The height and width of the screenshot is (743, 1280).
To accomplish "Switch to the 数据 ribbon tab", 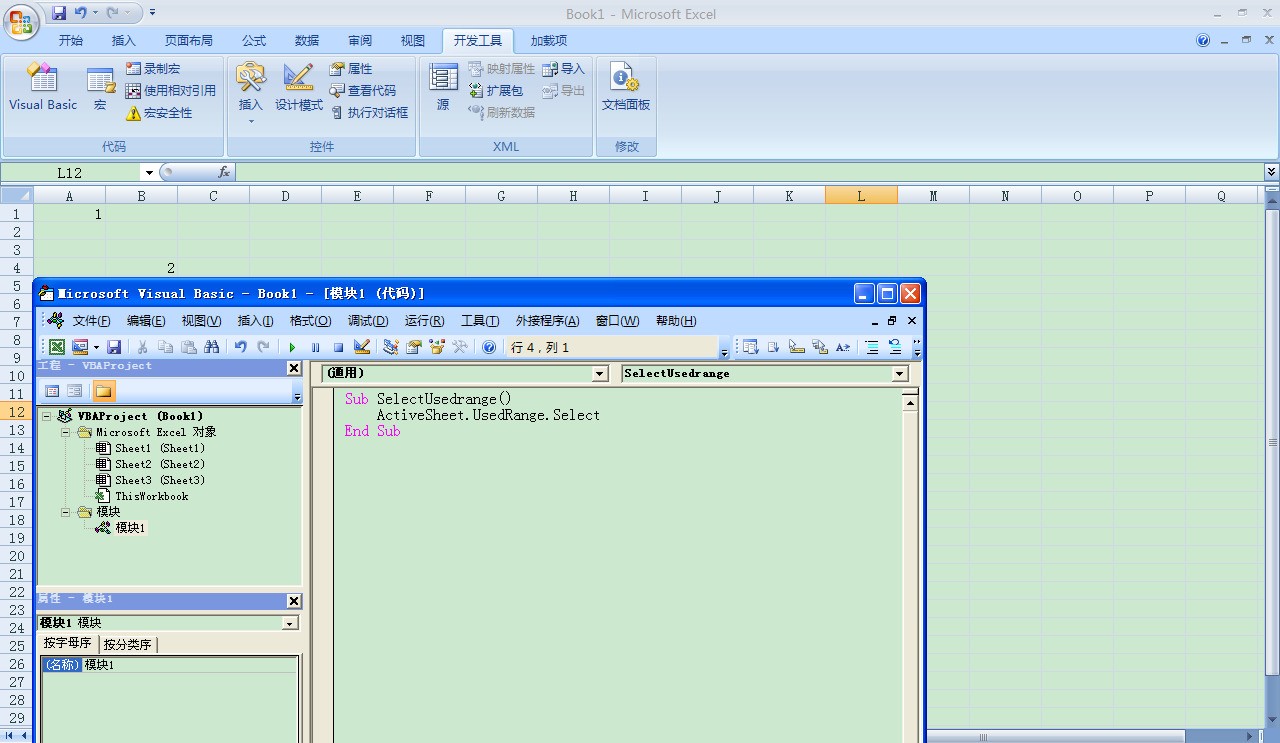I will [x=307, y=41].
